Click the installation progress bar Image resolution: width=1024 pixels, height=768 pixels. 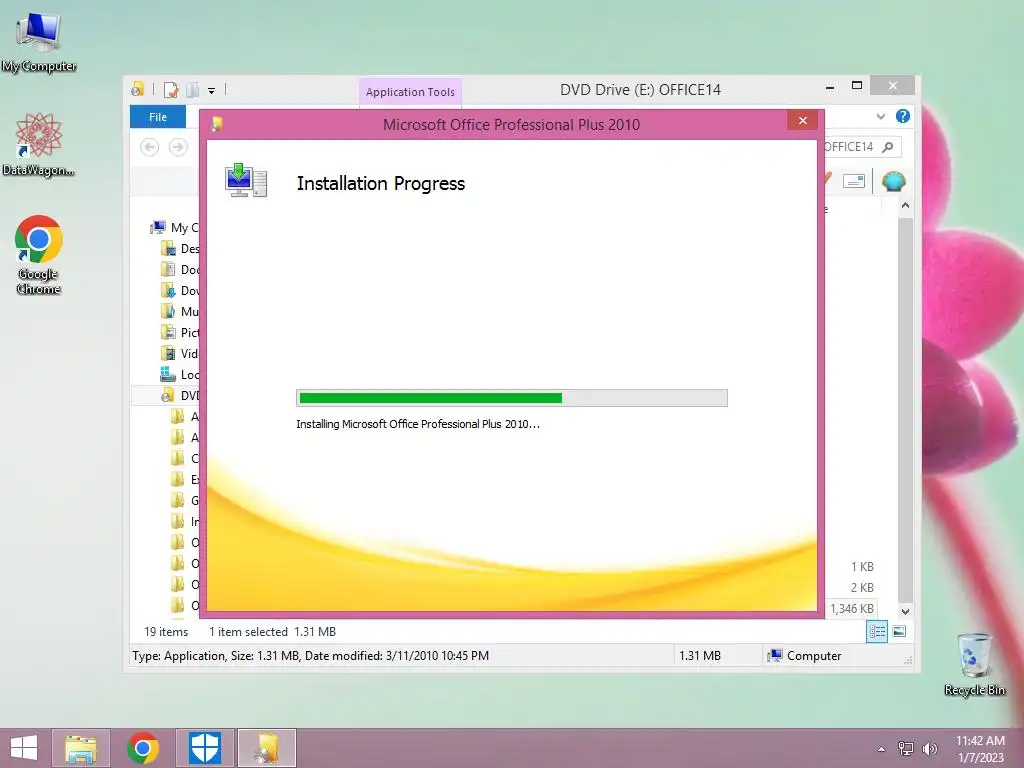pos(511,398)
